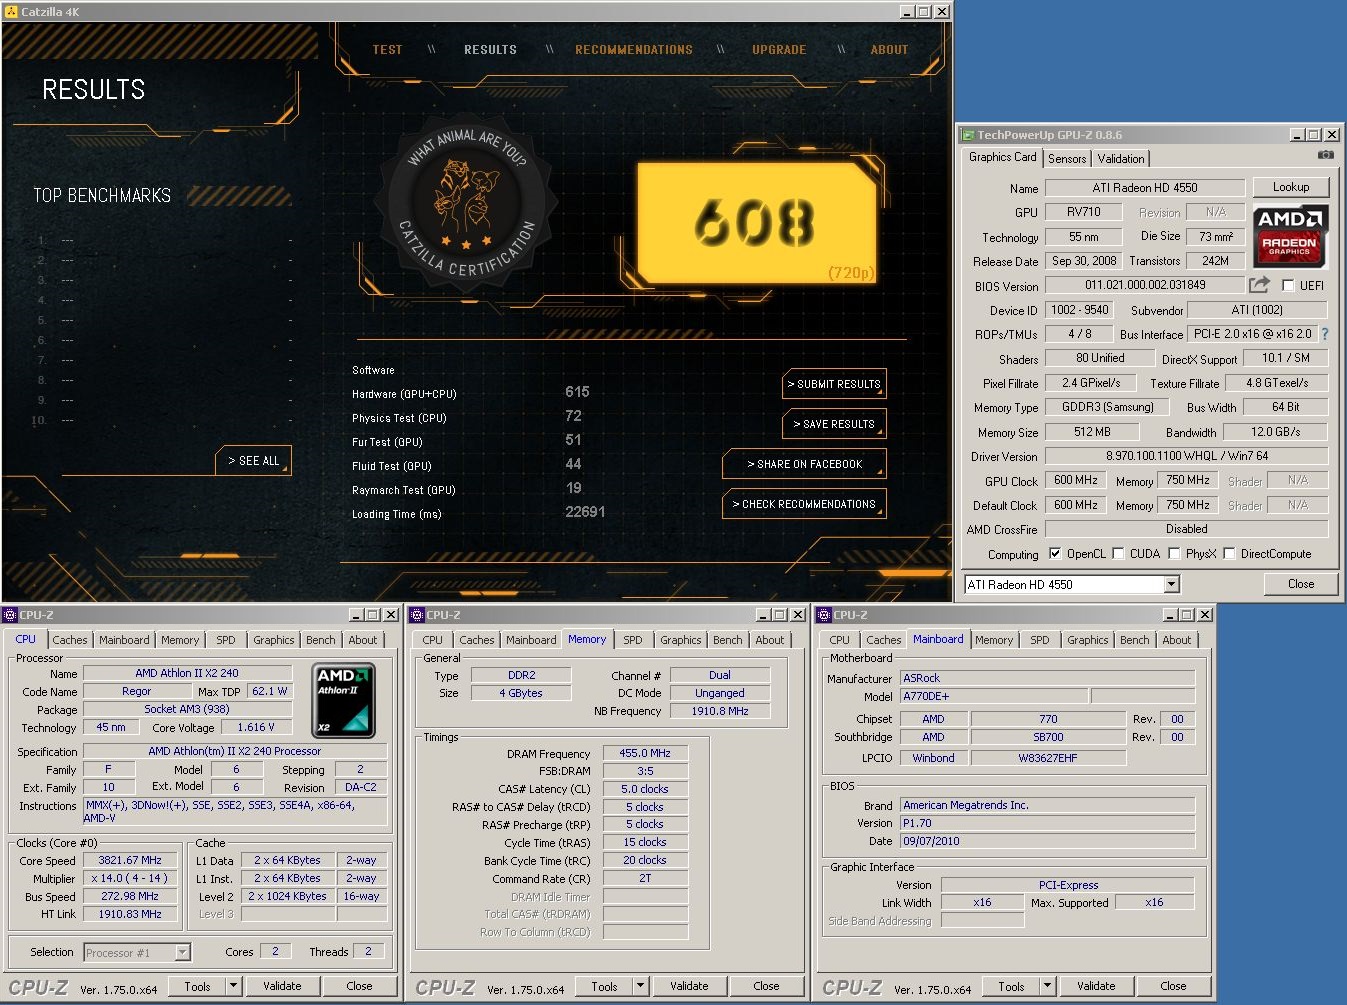Screen dimensions: 1347x1005
Task: Open the Processor #1 selection dropdown
Action: [x=182, y=952]
